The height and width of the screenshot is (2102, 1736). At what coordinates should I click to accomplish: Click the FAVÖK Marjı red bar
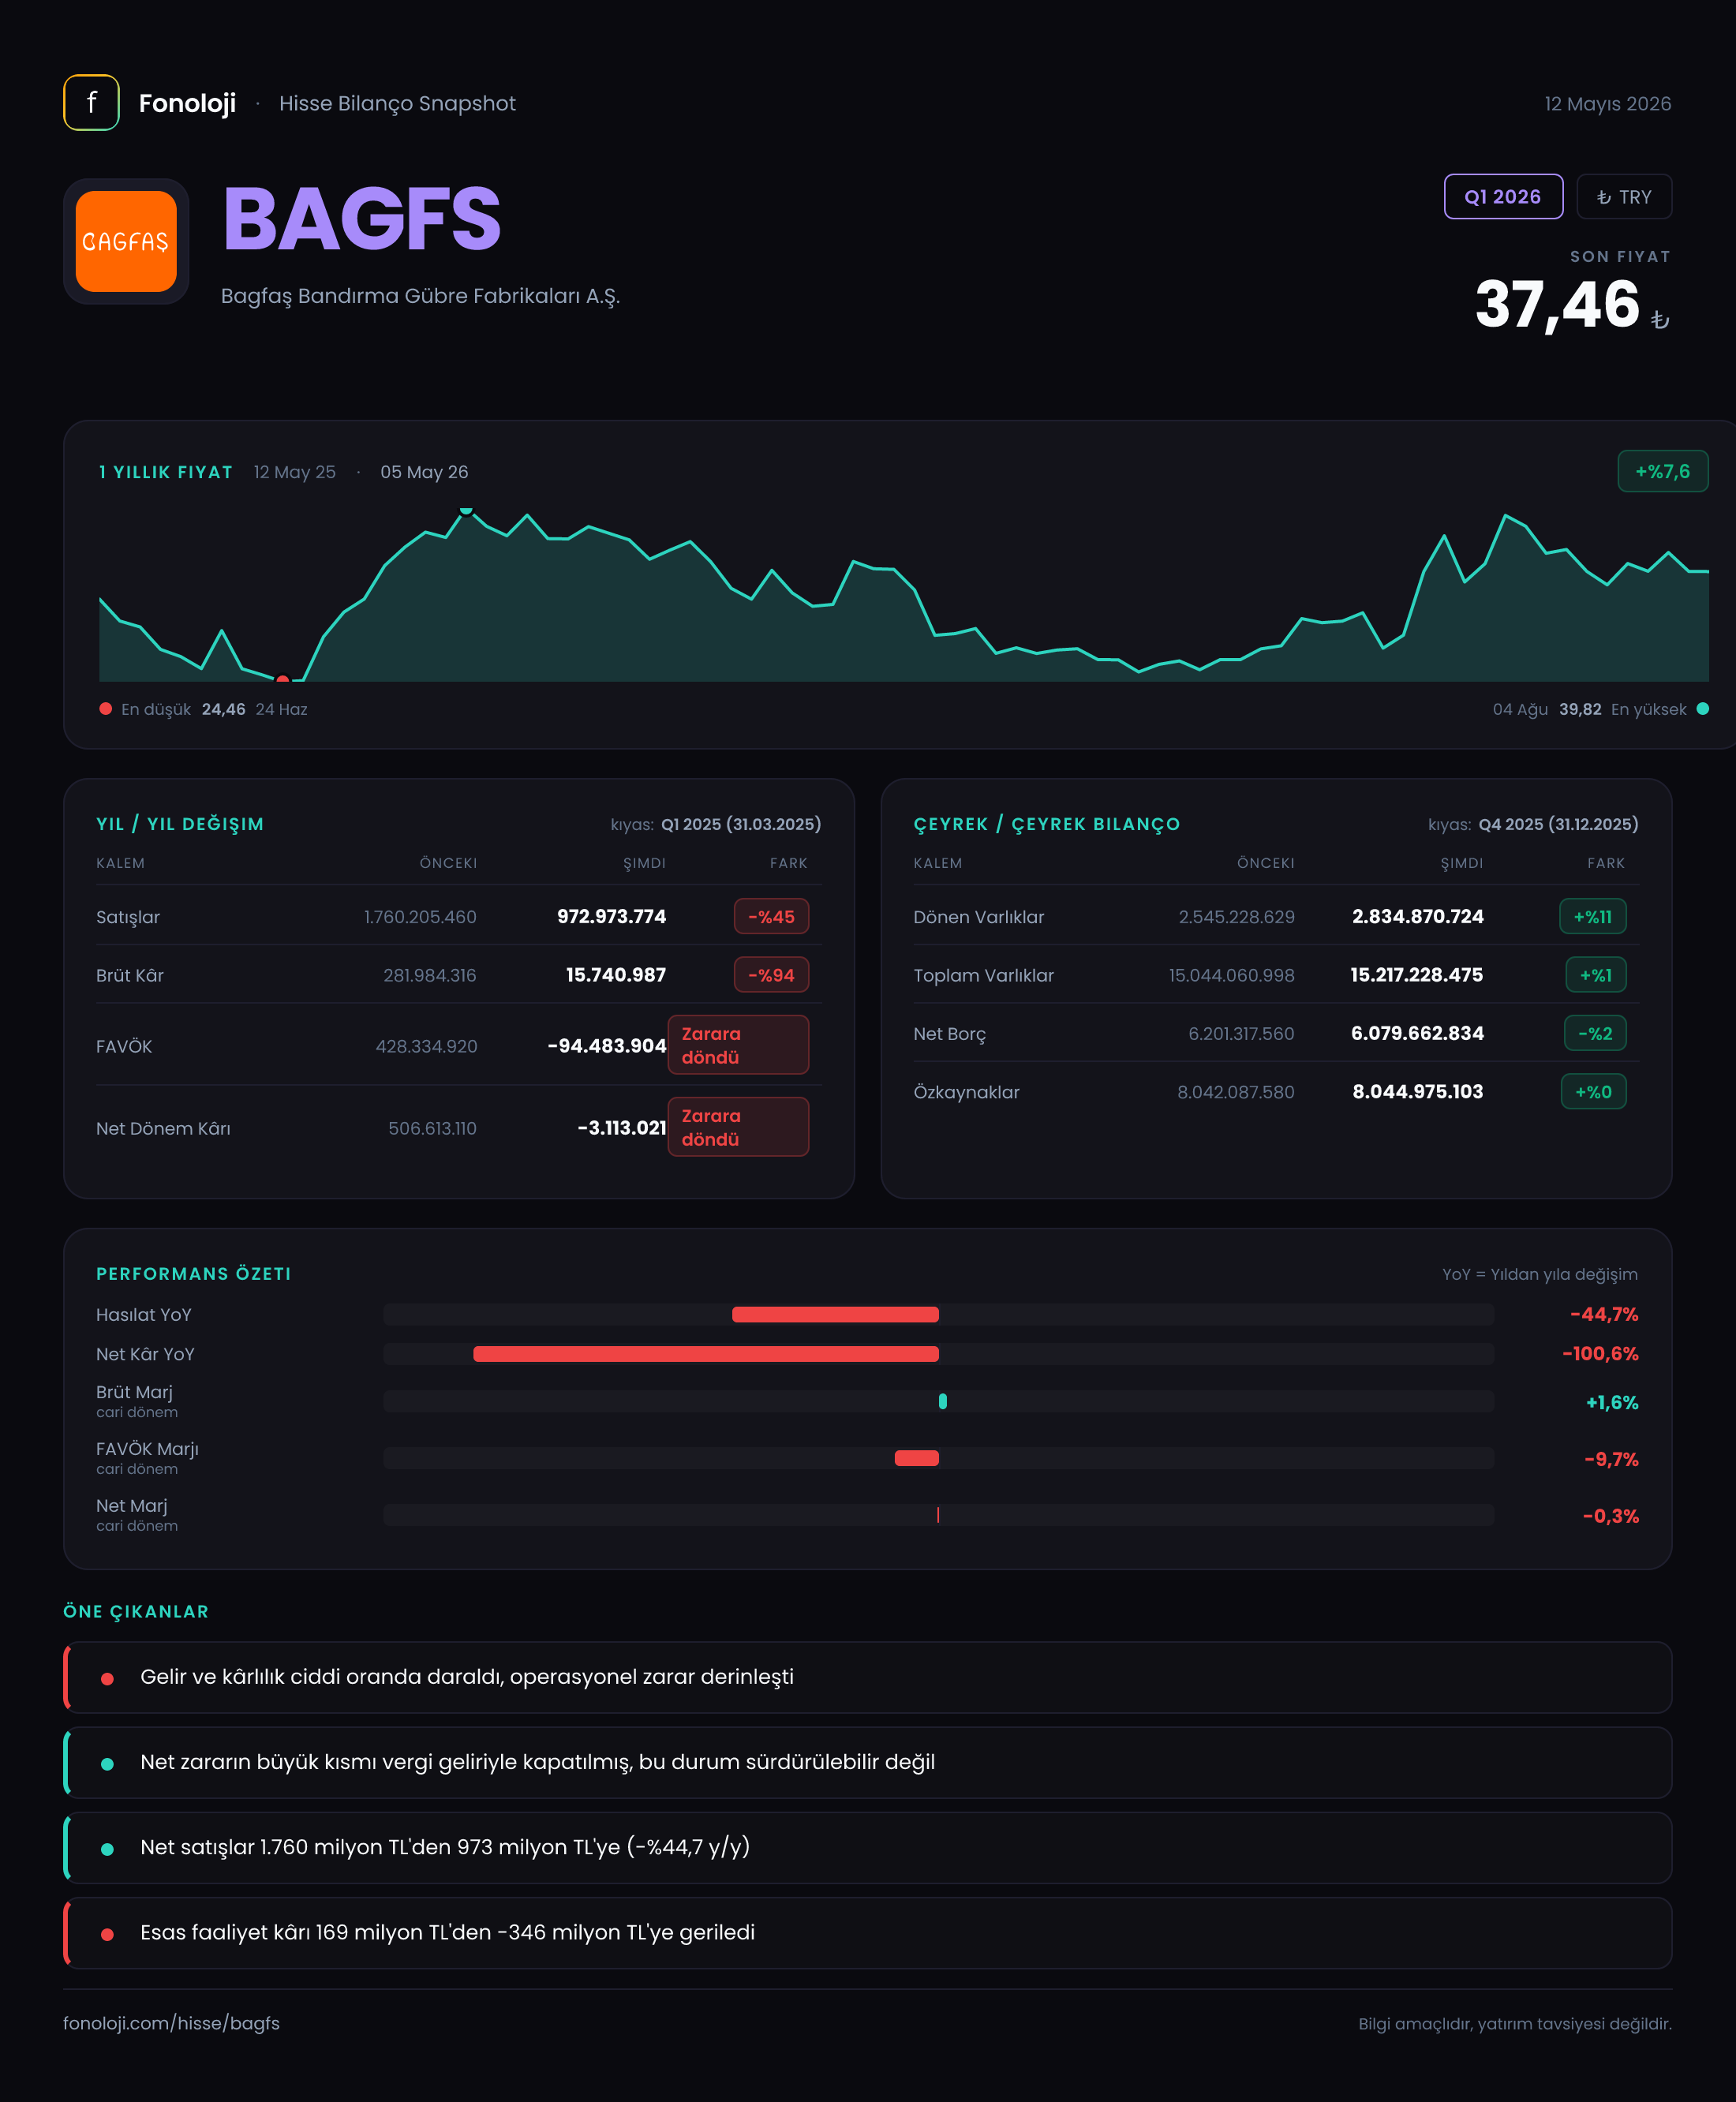pos(917,1458)
